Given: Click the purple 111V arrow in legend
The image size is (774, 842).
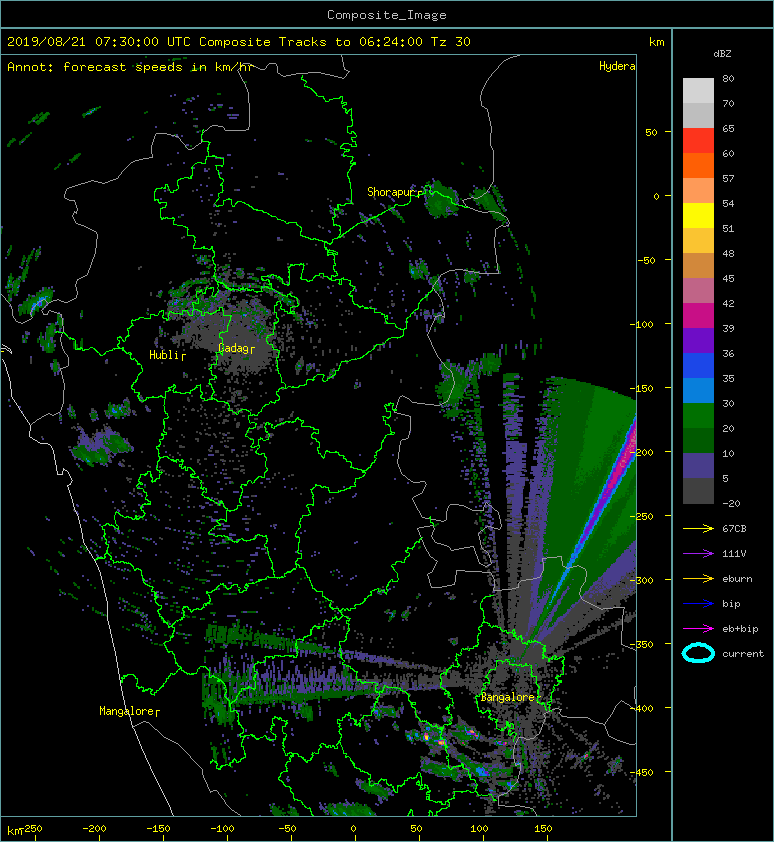Looking at the screenshot, I should (698, 554).
